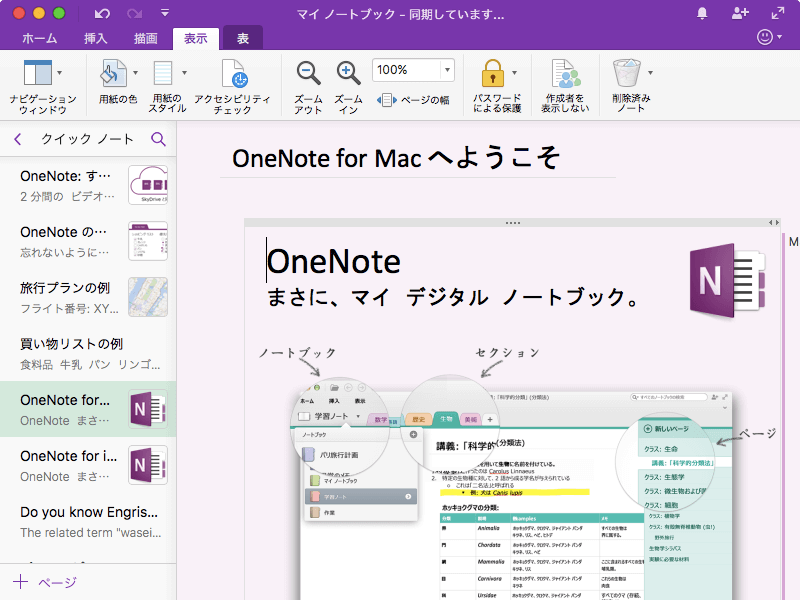Viewport: 800px width, 600px height.
Task: Click the 100% zoom input field
Action: 406,70
